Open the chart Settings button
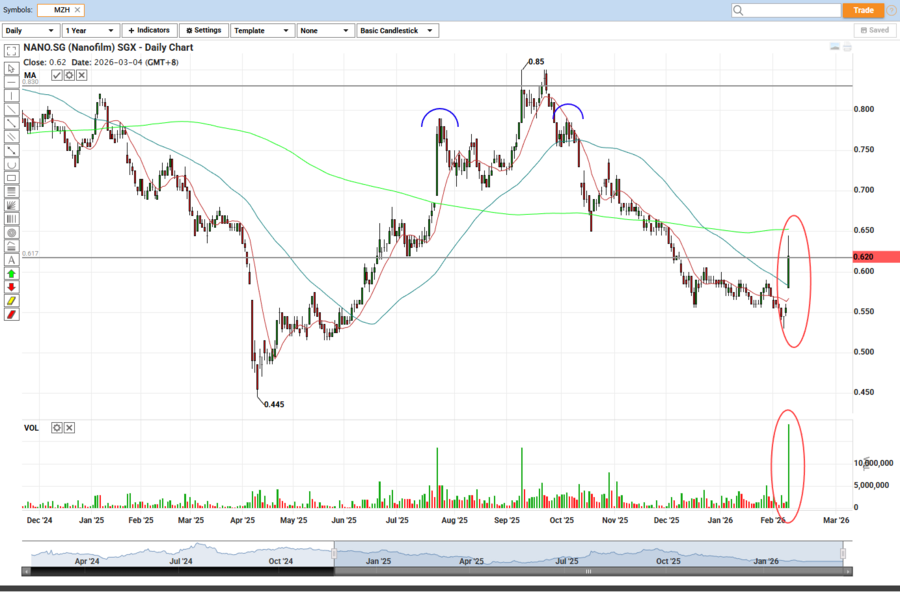This screenshot has width=900, height=592. (x=203, y=31)
